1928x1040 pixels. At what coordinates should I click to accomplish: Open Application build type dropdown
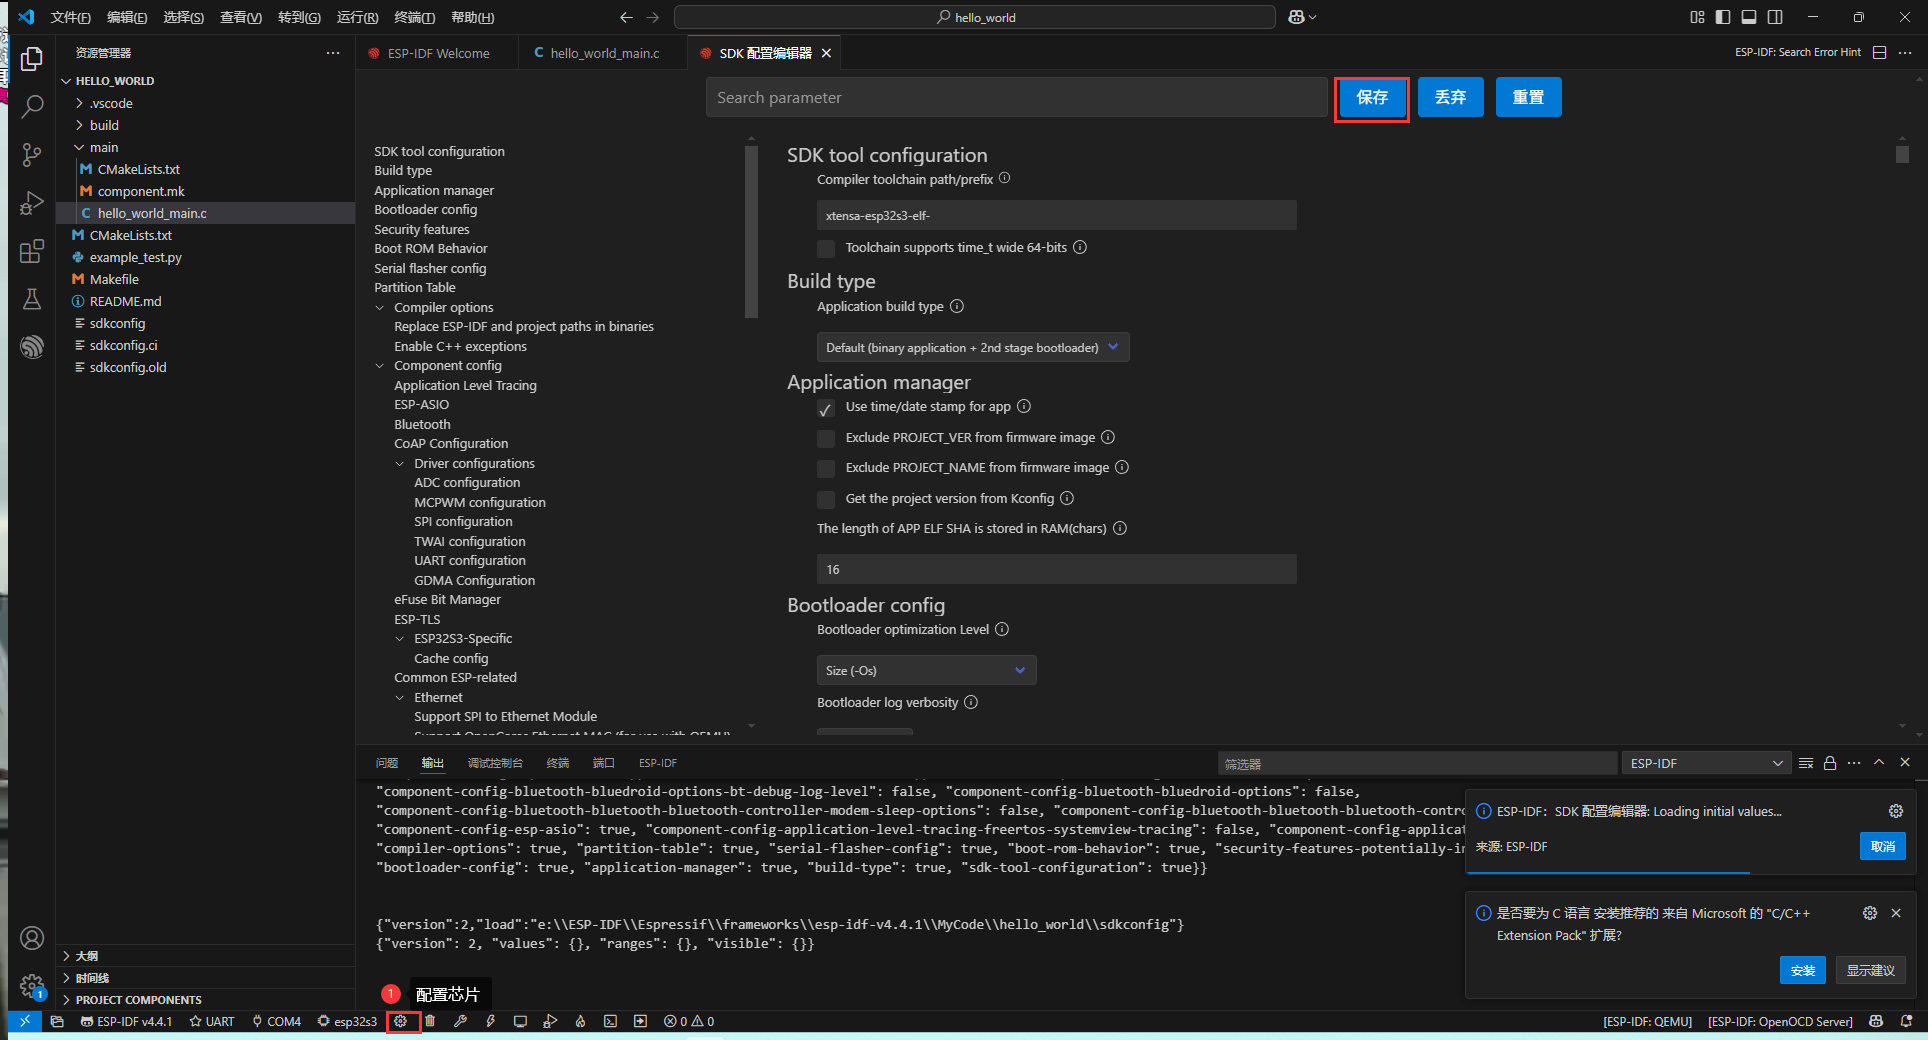(973, 347)
